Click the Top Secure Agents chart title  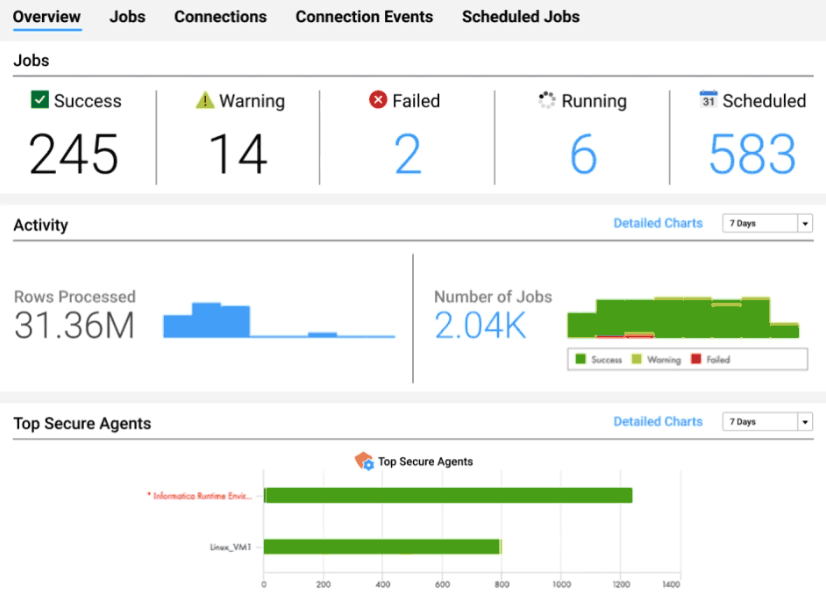coord(426,461)
